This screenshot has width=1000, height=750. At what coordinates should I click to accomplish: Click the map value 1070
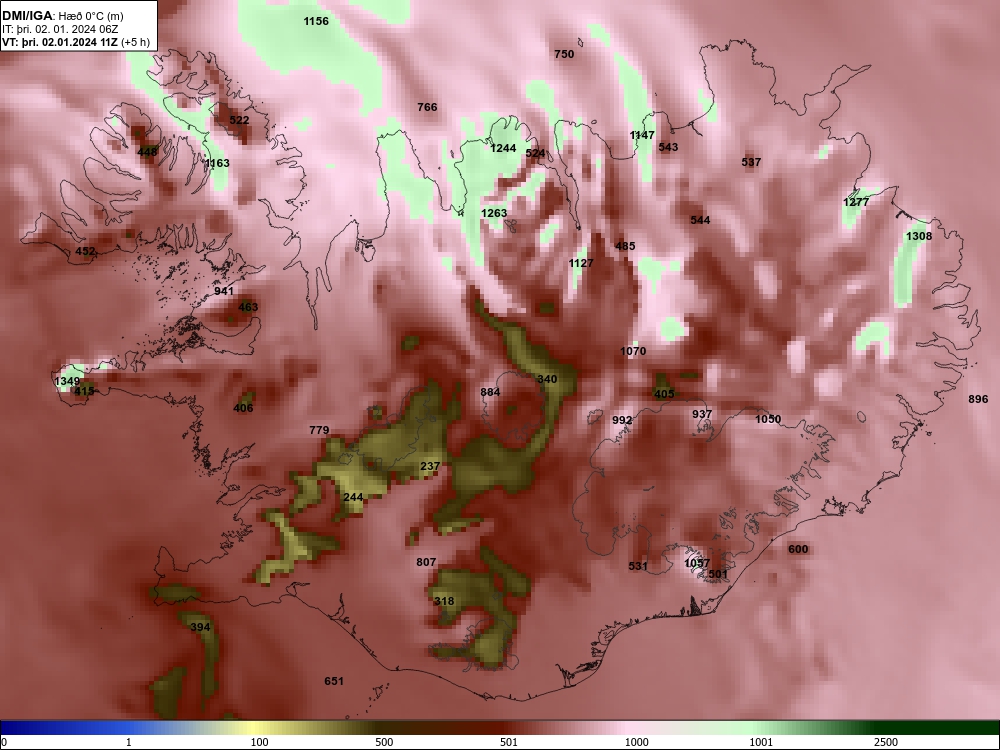(x=633, y=351)
